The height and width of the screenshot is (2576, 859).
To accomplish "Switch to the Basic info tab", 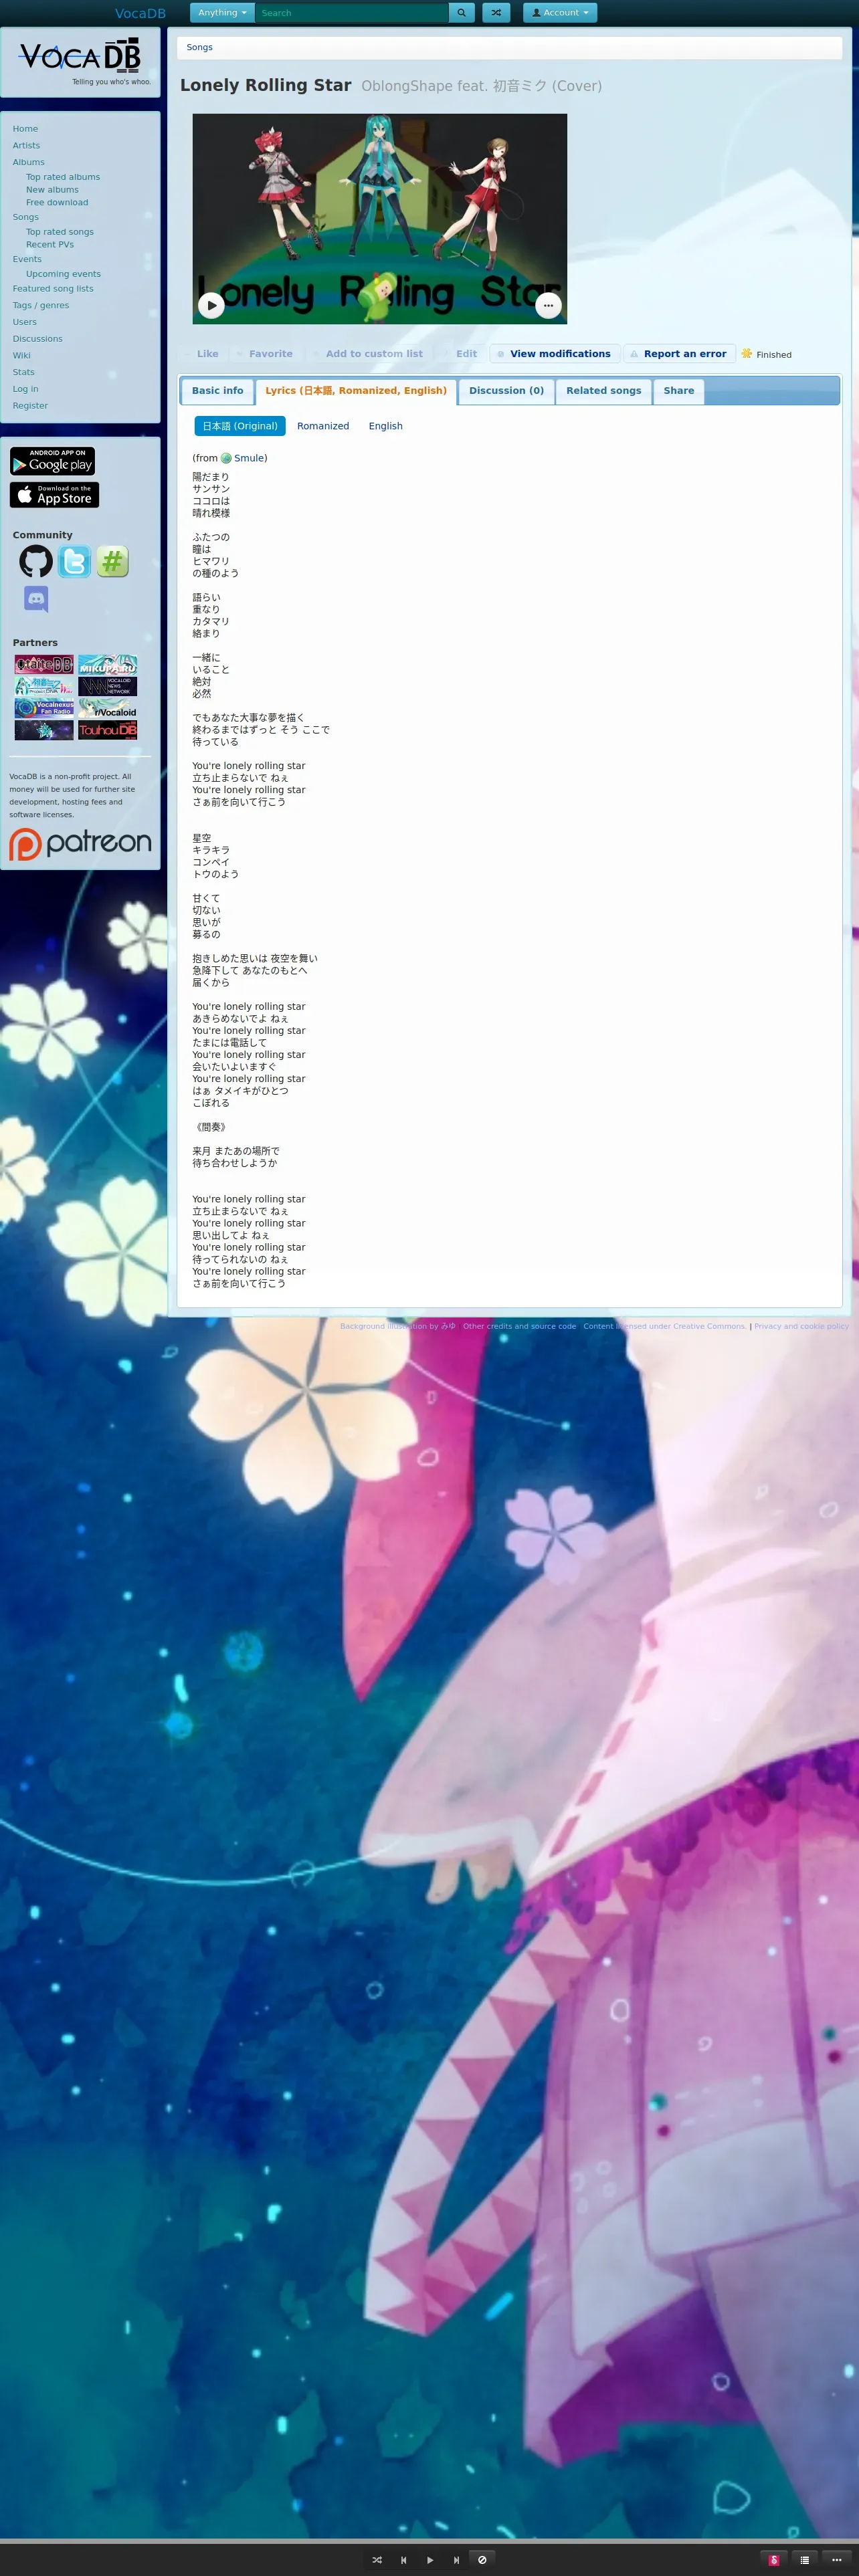I will 218,391.
